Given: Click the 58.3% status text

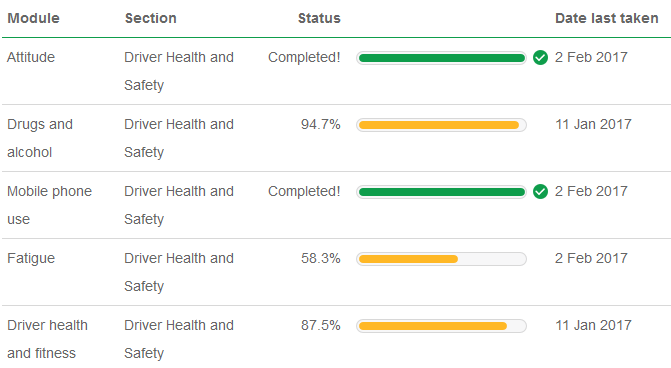Looking at the screenshot, I should point(321,258).
